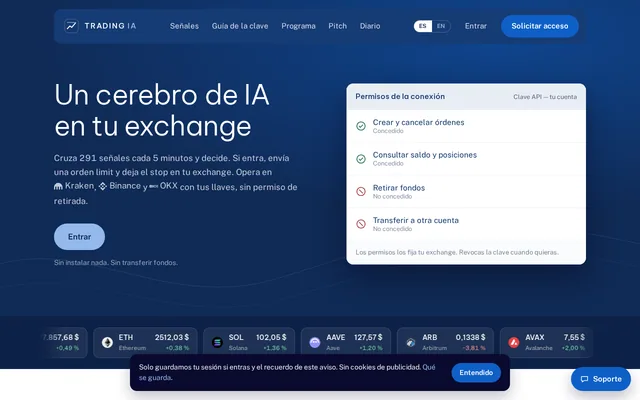Click the Arbitrum coin icon
This screenshot has height=400, width=640.
tap(411, 342)
